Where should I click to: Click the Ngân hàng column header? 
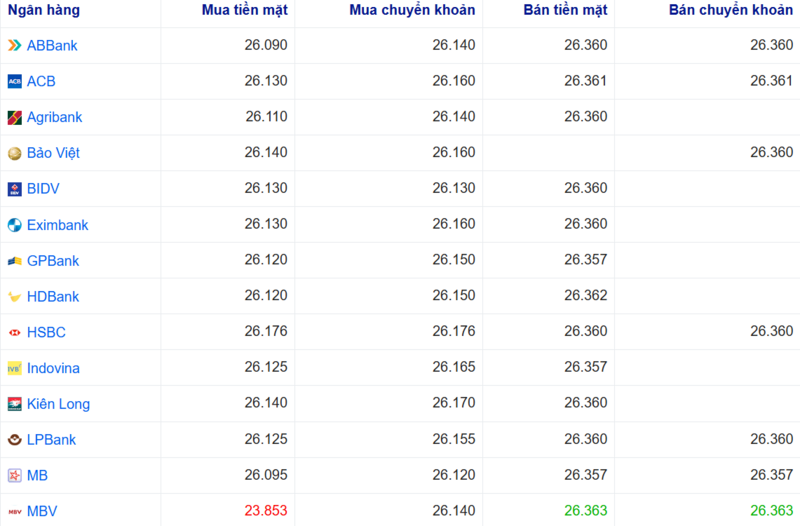(x=44, y=10)
